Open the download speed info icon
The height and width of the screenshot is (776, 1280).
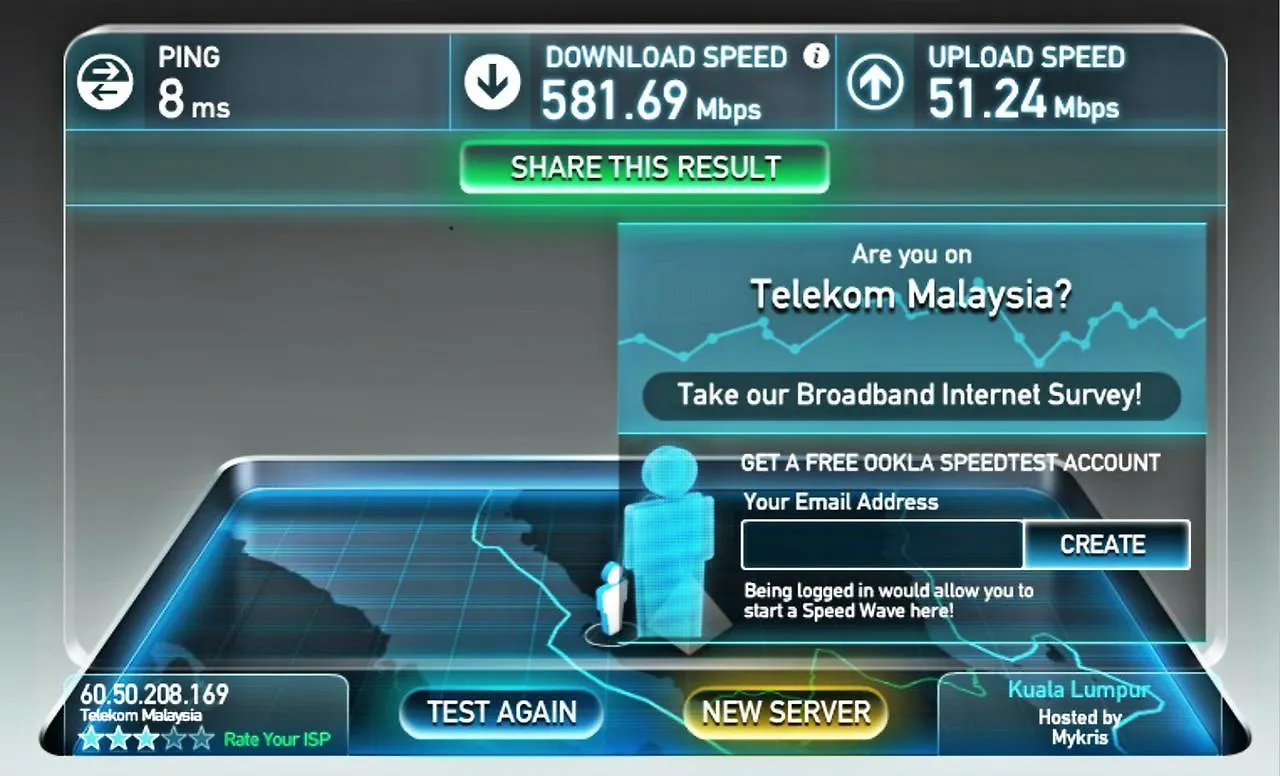coord(816,55)
